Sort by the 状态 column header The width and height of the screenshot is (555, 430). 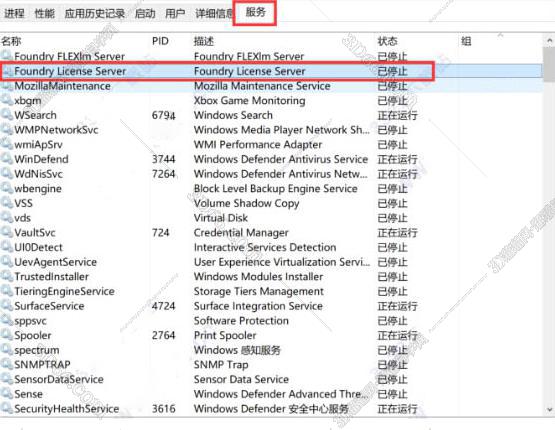pyautogui.click(x=387, y=41)
